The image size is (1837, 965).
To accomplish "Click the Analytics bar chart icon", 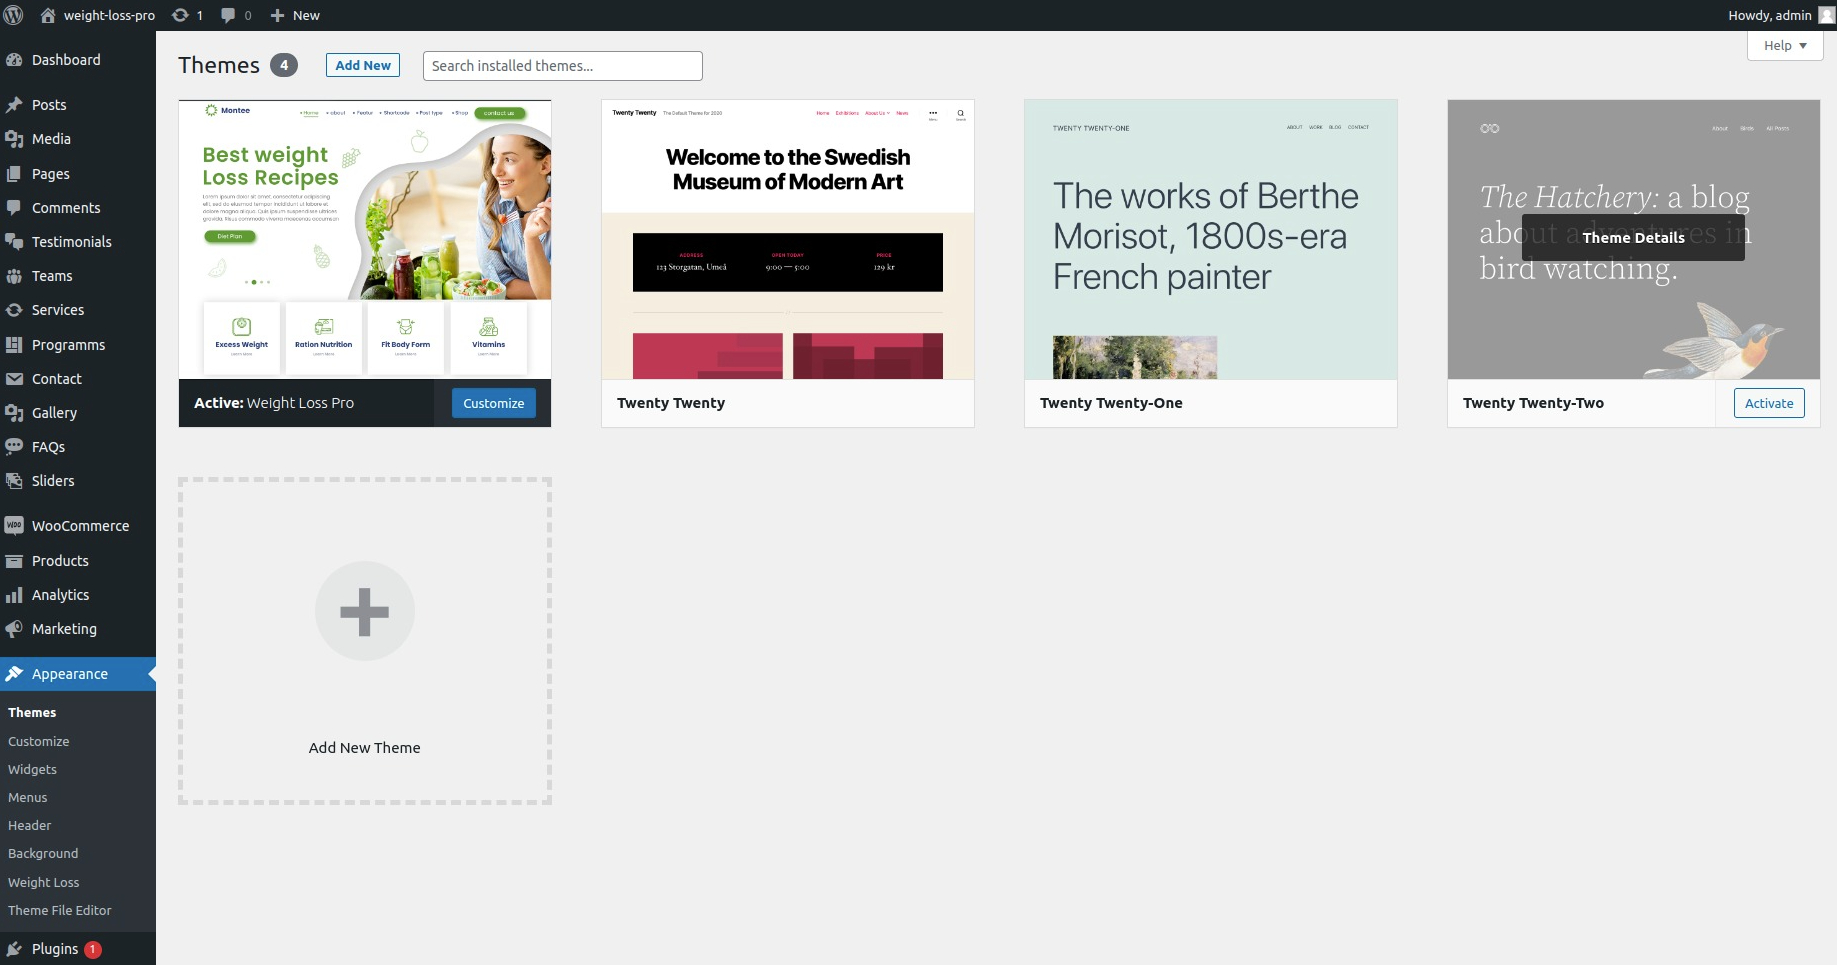I will click(x=14, y=595).
